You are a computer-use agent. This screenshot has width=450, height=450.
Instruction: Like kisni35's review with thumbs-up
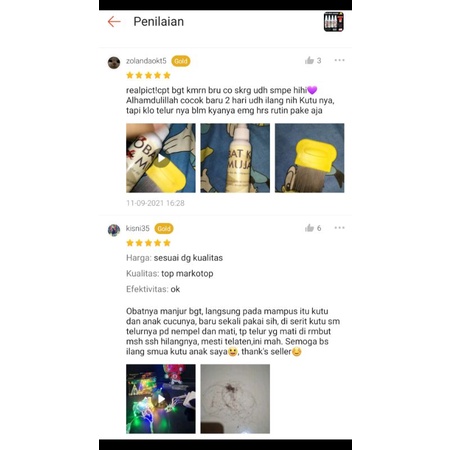(309, 228)
